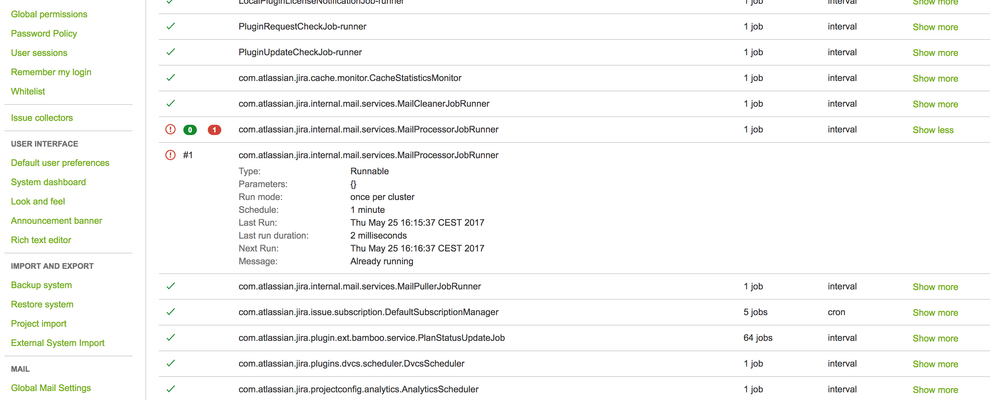Screen dimensions: 999x400
Task: Click Last Run value Thu May 25 16:15:37
Action: pyautogui.click(x=417, y=223)
